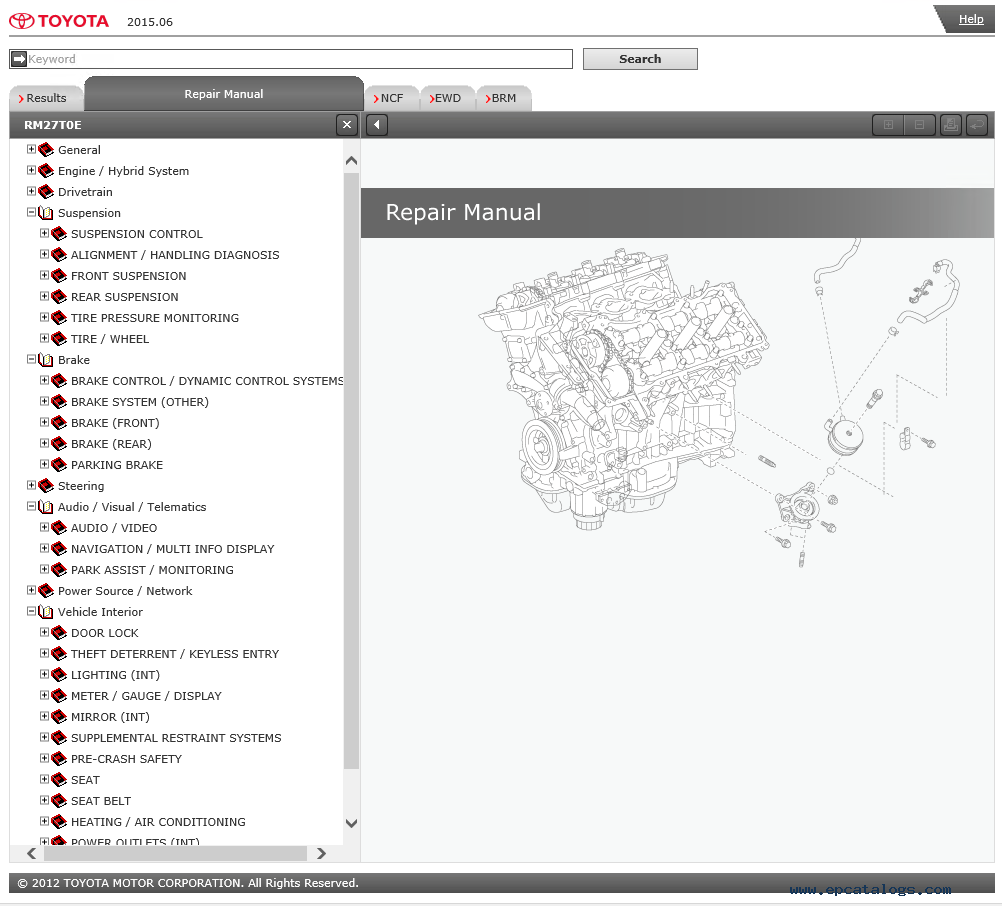
Task: Click the arrow icon beside the Keyword field
Action: coord(18,59)
